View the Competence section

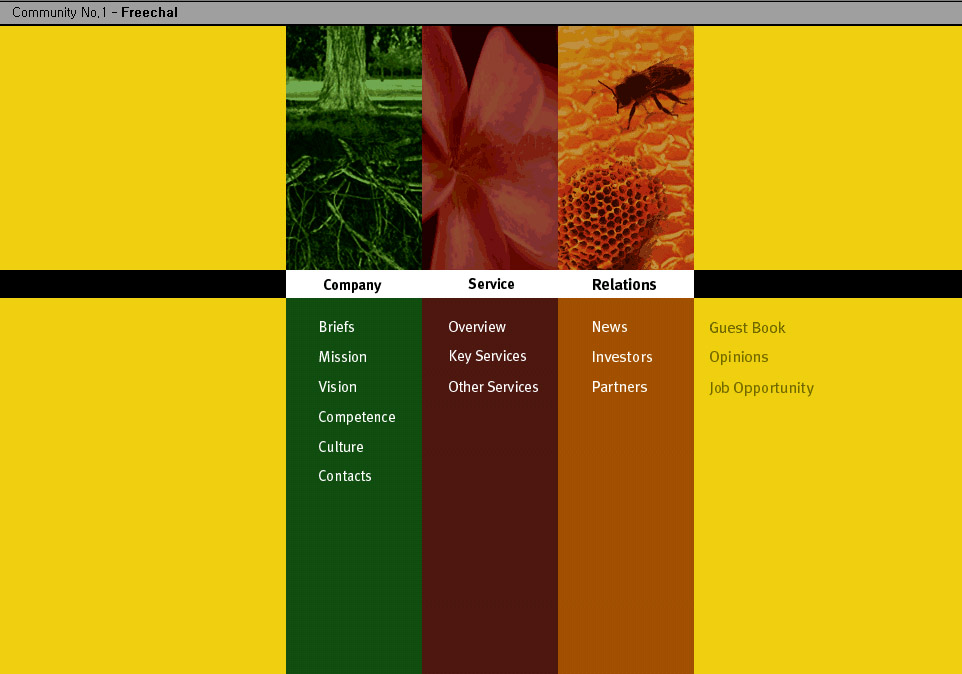coord(356,417)
